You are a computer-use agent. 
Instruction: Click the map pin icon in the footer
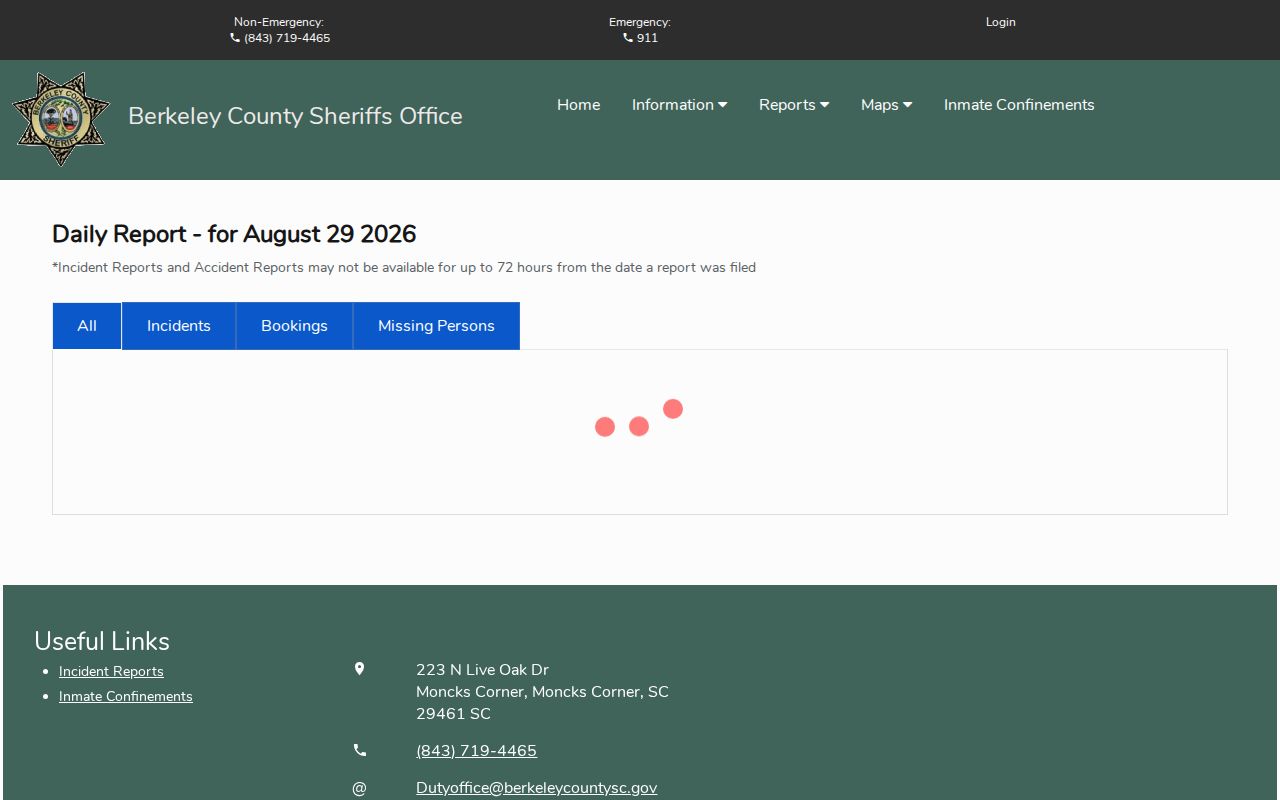[x=360, y=669]
